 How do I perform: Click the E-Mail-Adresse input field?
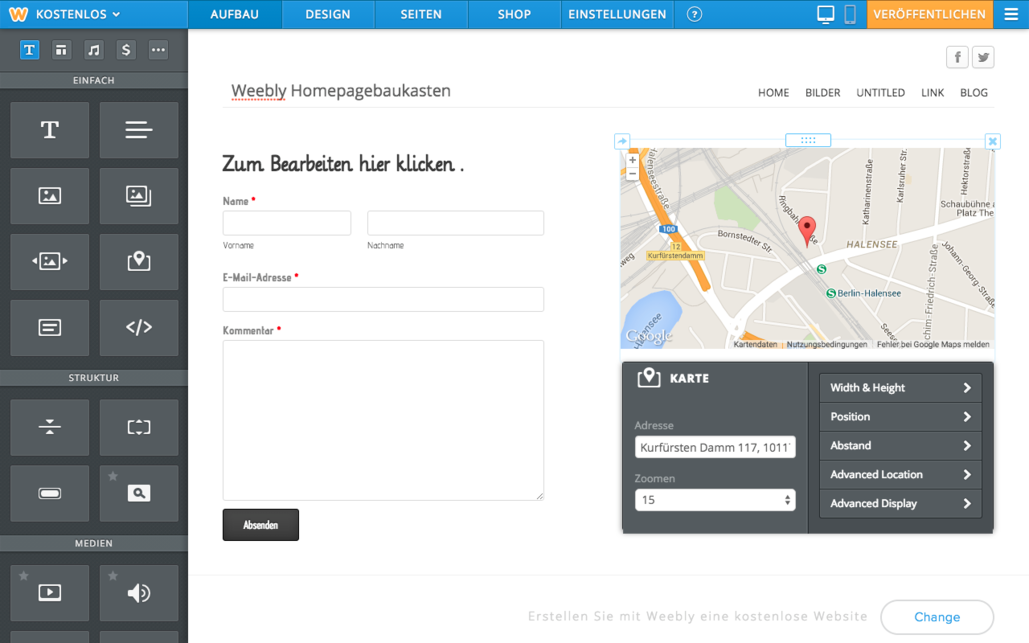(x=383, y=299)
